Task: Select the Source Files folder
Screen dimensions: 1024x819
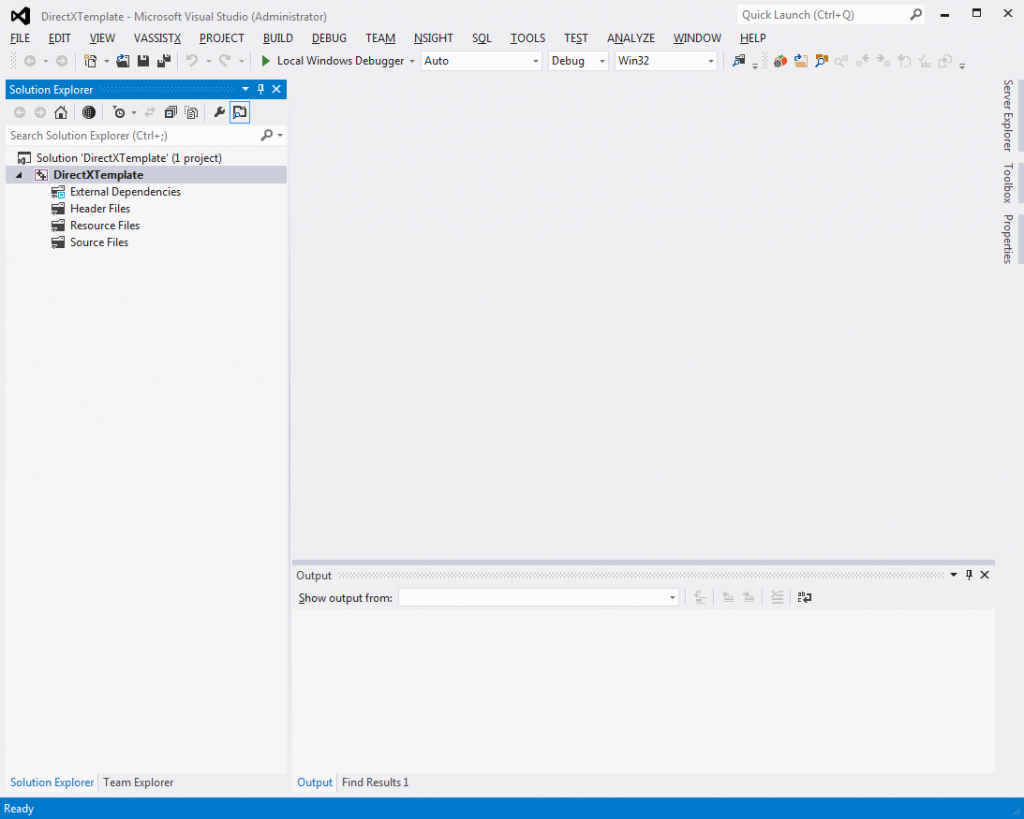Action: (99, 242)
